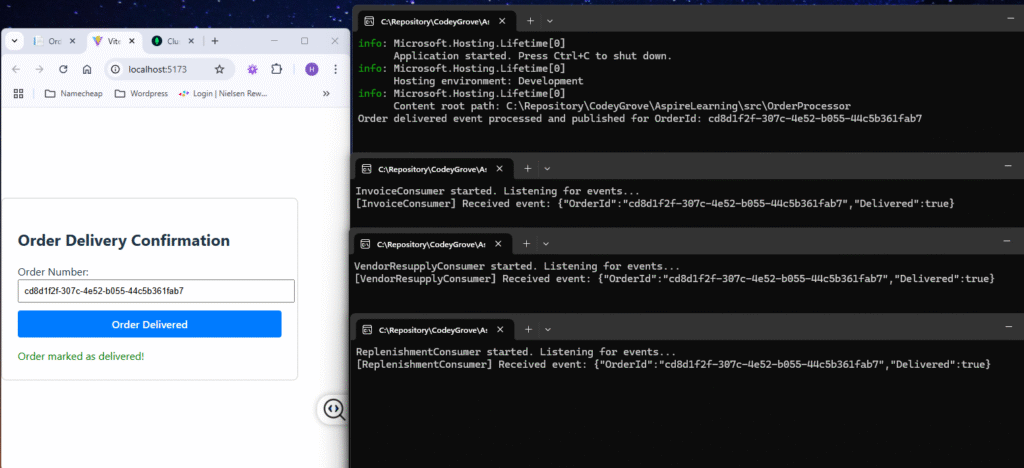
Task: Click the Order Delivered button
Action: click(x=150, y=324)
